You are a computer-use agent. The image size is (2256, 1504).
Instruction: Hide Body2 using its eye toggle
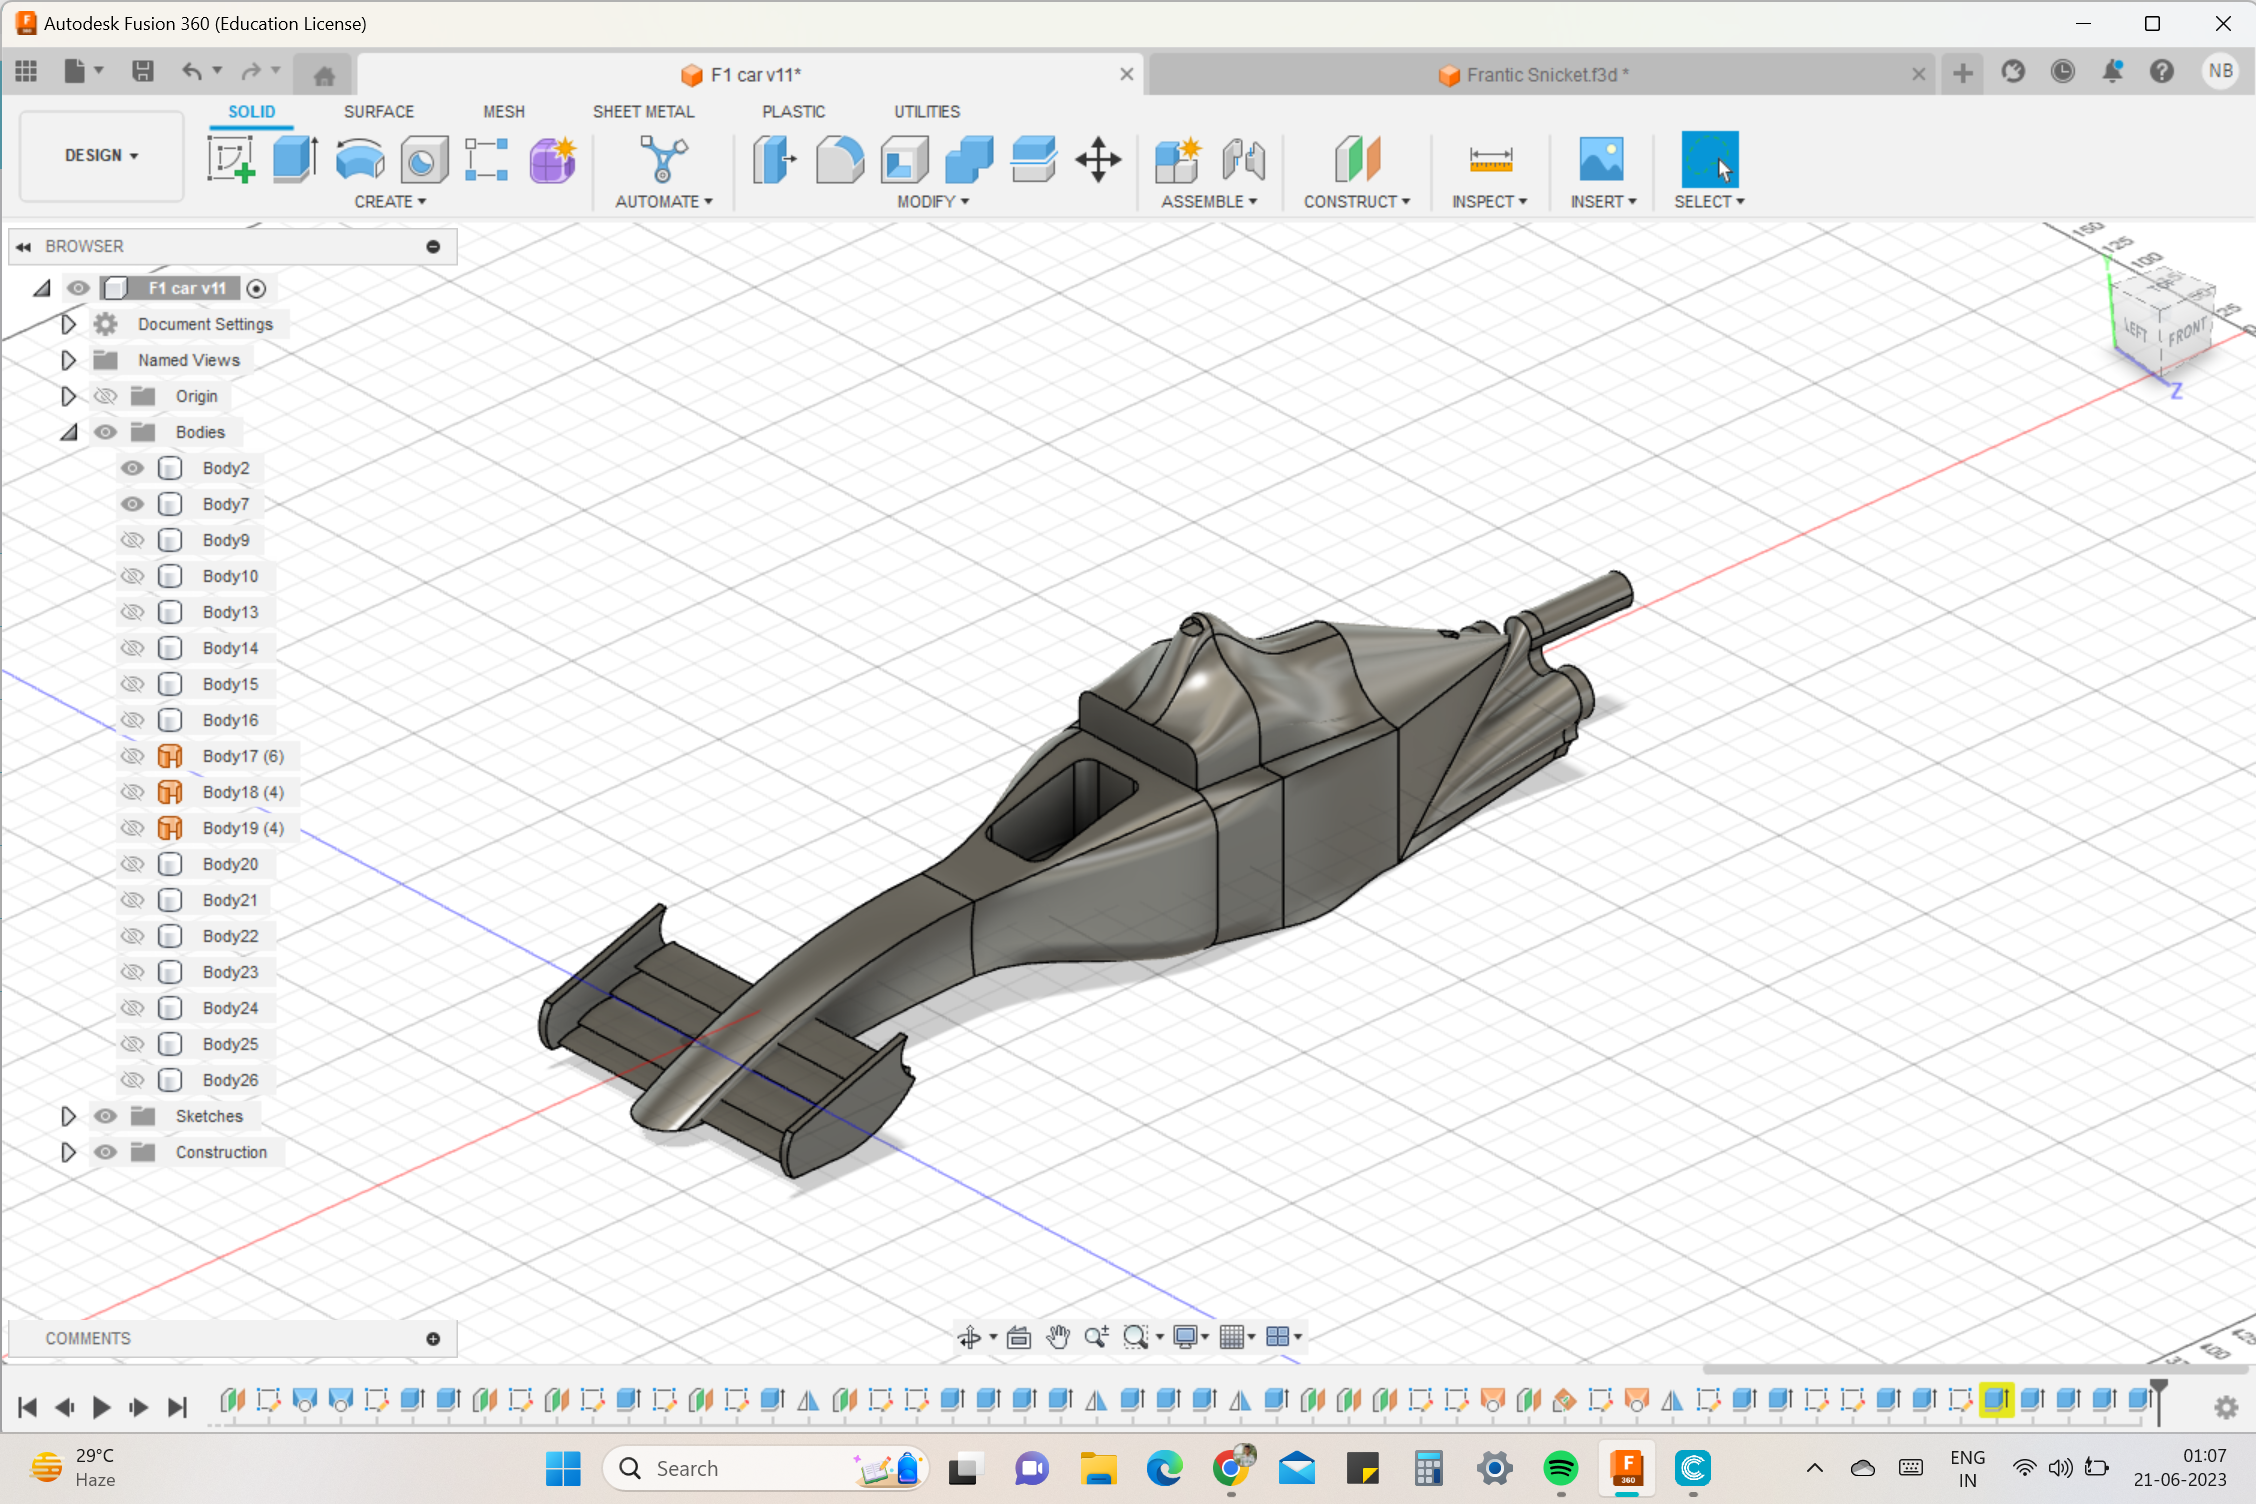(x=132, y=467)
